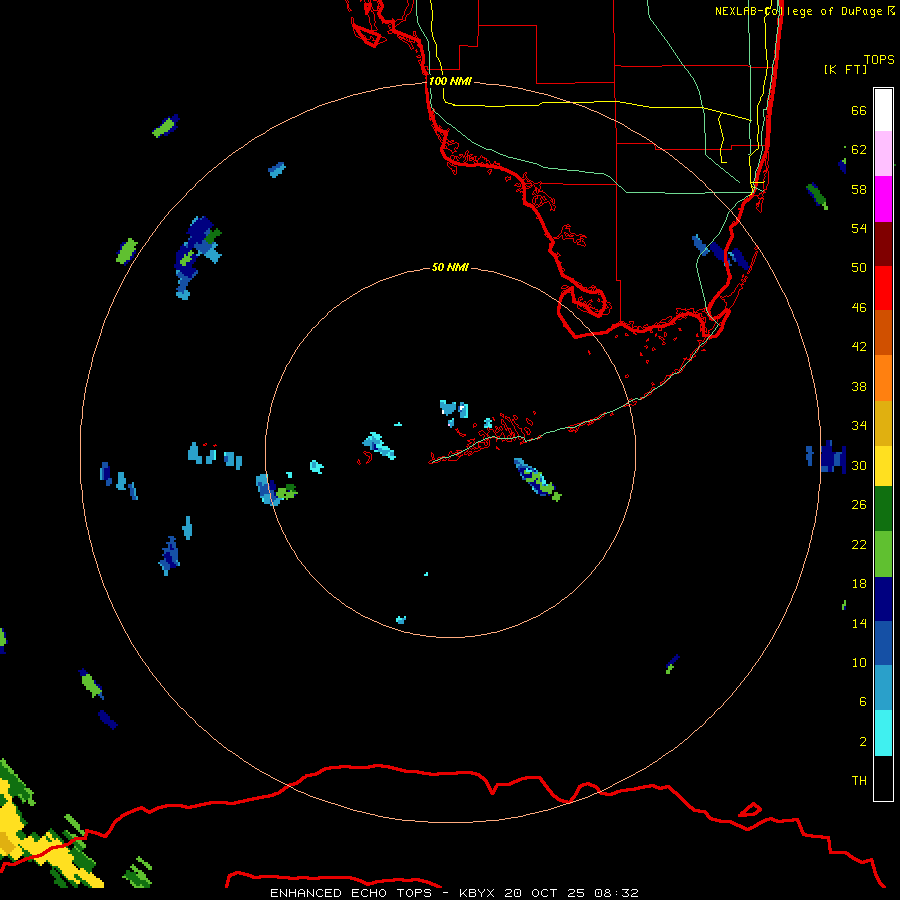Click the medium blue legend swatch
Image resolution: width=900 pixels, height=900 pixels.
point(883,643)
